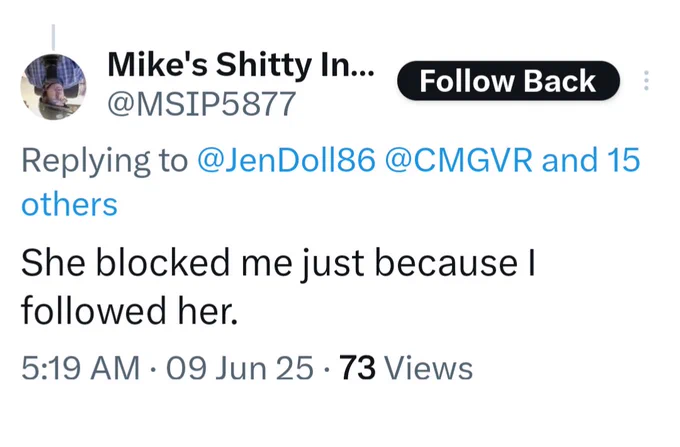The image size is (680, 447).
Task: Click the 5:19 AM timestamp
Action: [x=81, y=368]
